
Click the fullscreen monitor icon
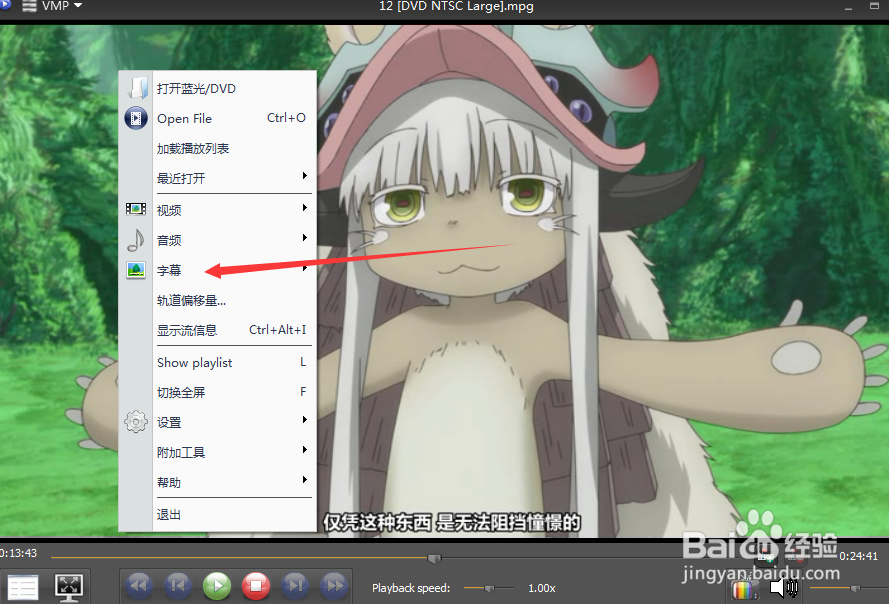click(x=69, y=588)
